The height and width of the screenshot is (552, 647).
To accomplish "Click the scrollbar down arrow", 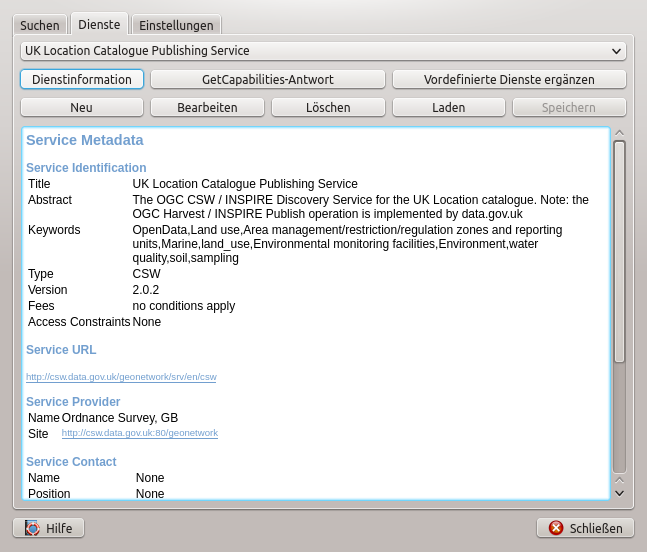I will click(619, 492).
